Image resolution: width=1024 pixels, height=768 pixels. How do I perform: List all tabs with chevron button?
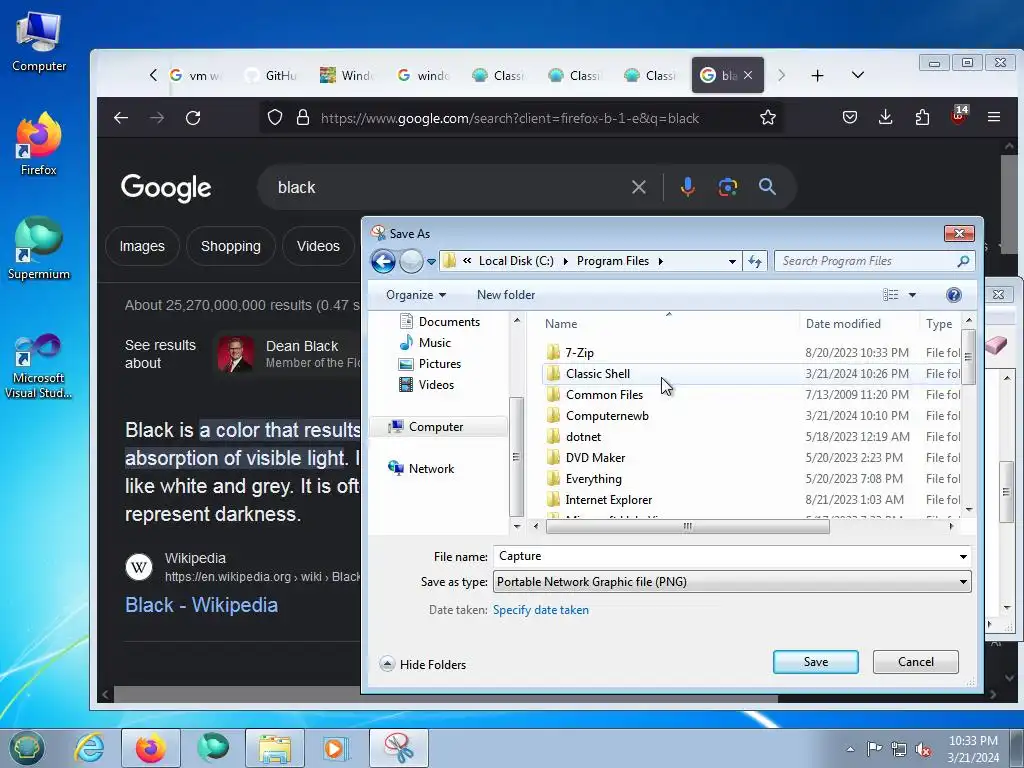pyautogui.click(x=858, y=75)
